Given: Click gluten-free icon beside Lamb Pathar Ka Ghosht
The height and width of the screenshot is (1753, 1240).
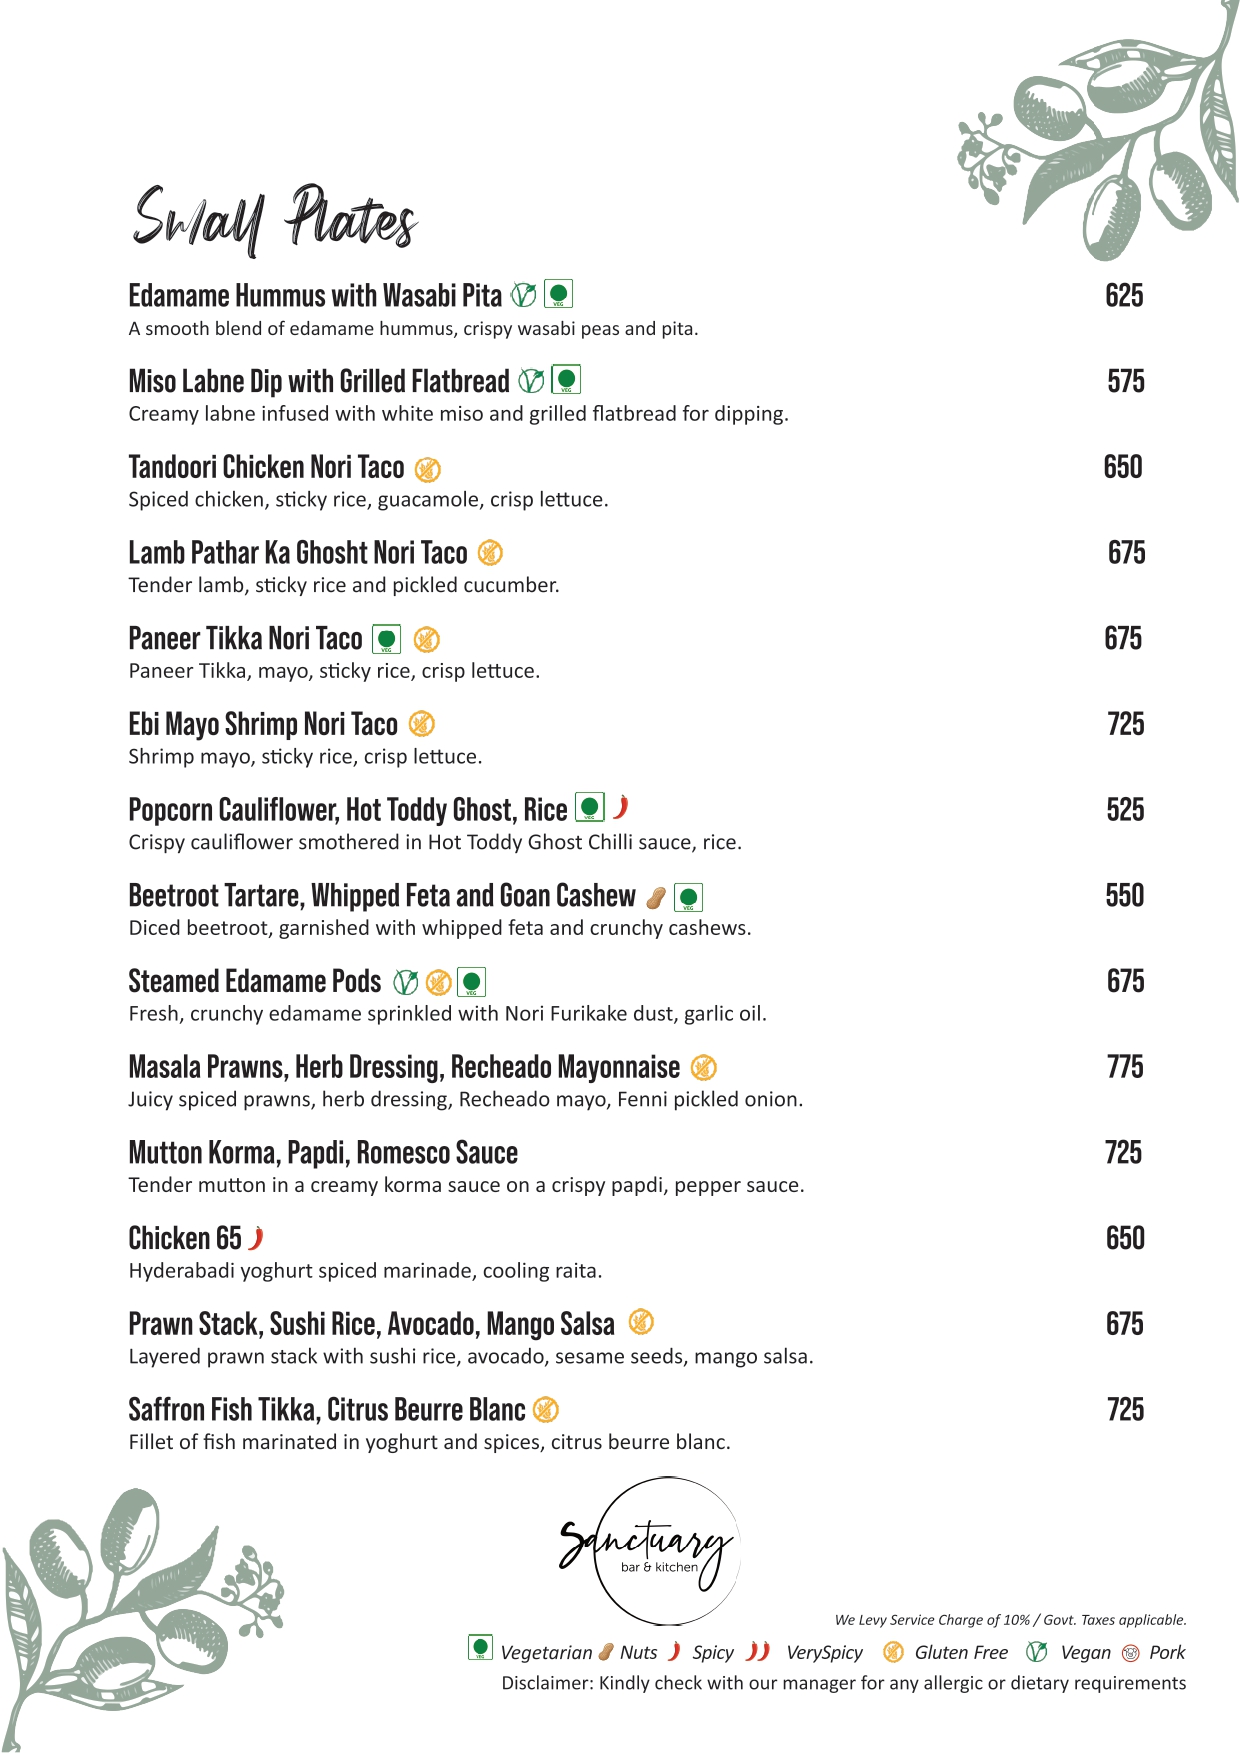Looking at the screenshot, I should [490, 553].
